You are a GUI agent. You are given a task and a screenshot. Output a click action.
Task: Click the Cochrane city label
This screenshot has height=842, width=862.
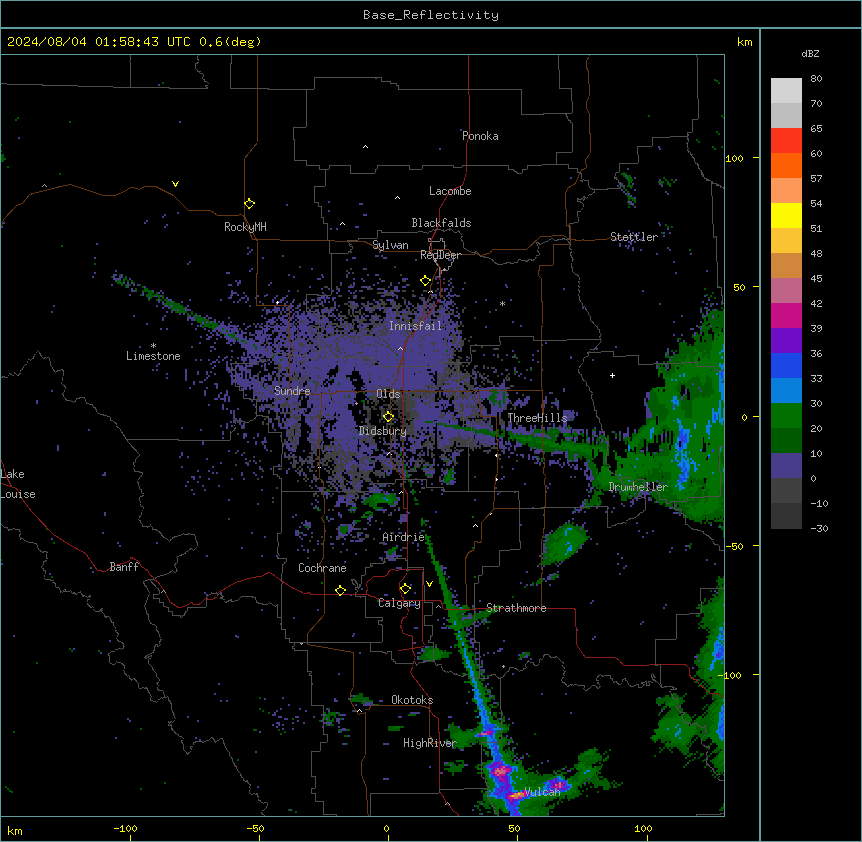[x=322, y=568]
